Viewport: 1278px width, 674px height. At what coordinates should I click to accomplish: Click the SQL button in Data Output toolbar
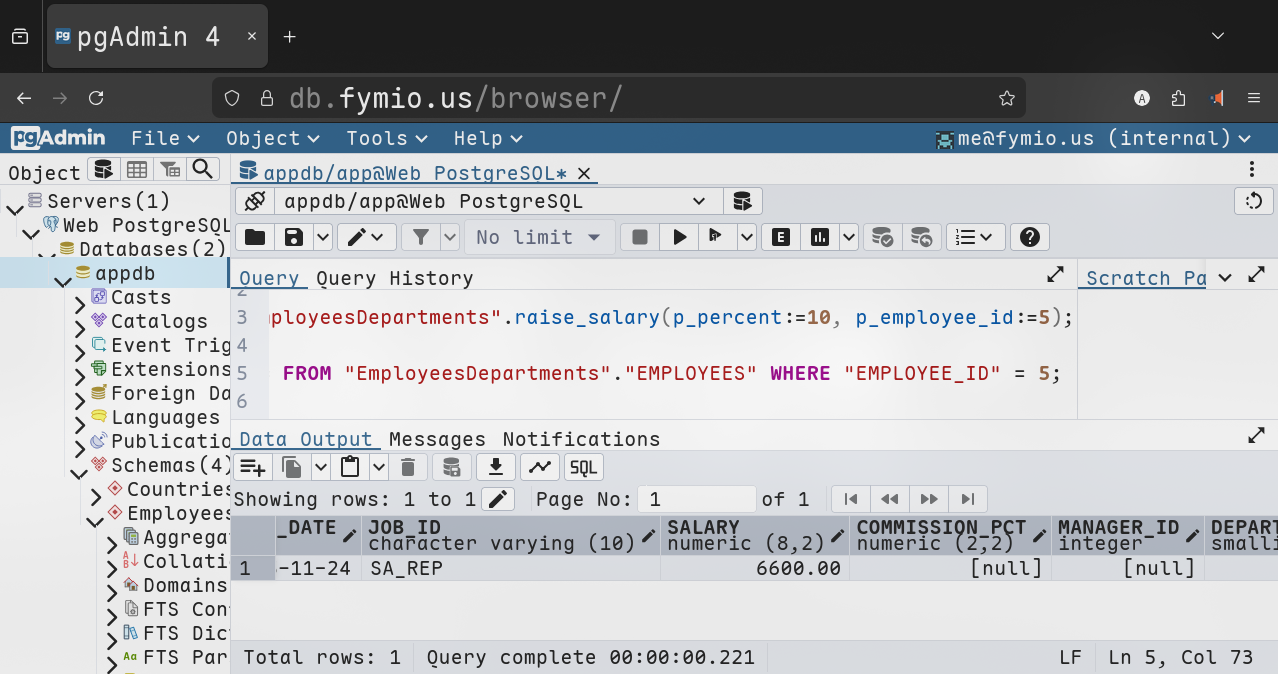[x=583, y=467]
